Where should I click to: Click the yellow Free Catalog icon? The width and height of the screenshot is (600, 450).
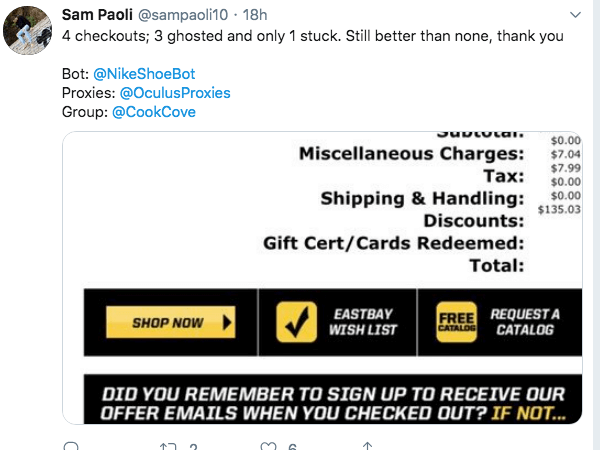pyautogui.click(x=455, y=322)
